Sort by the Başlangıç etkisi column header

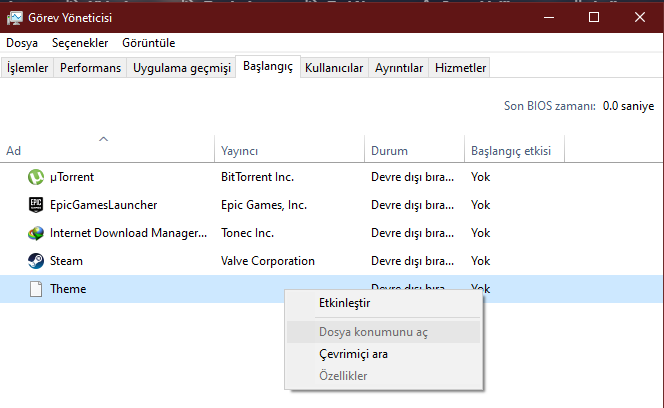514,151
